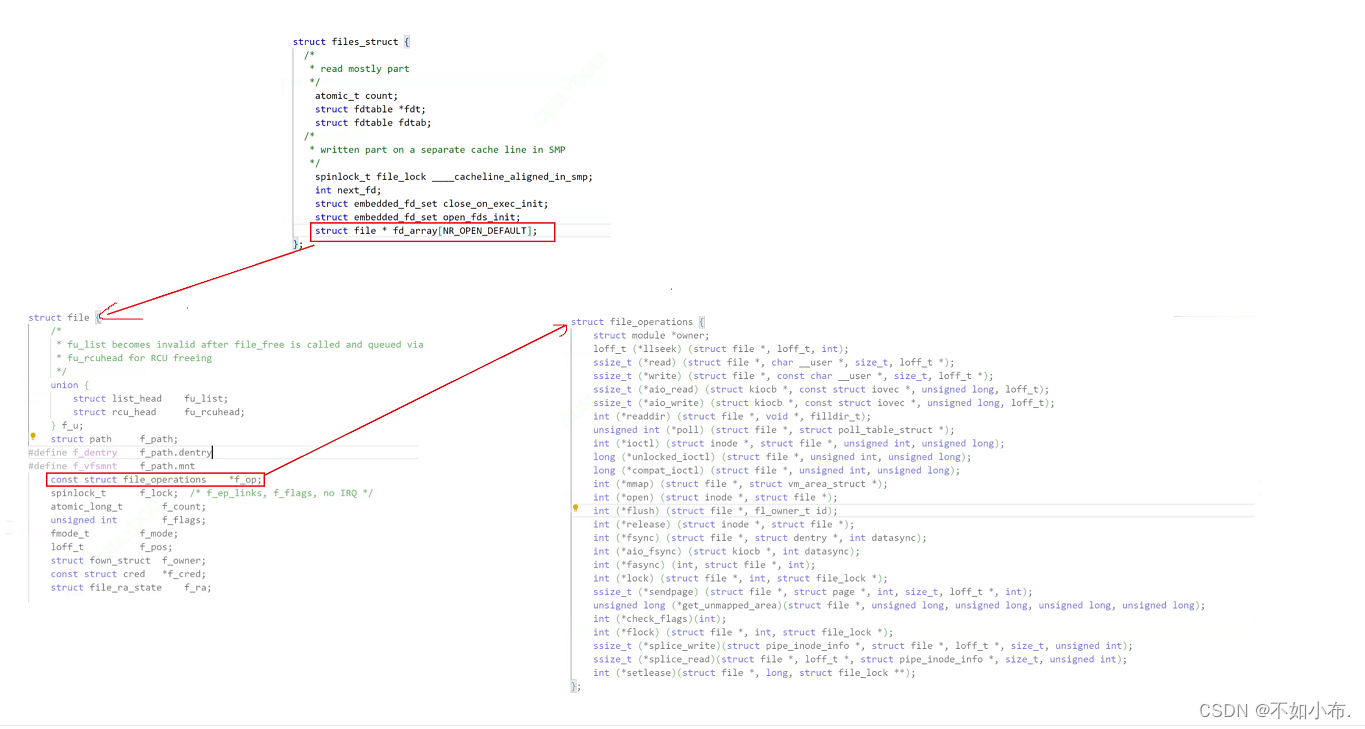This screenshot has height=729, width=1365.
Task: Click 'struct fown_struct f_owner;' line
Action: (x=128, y=561)
